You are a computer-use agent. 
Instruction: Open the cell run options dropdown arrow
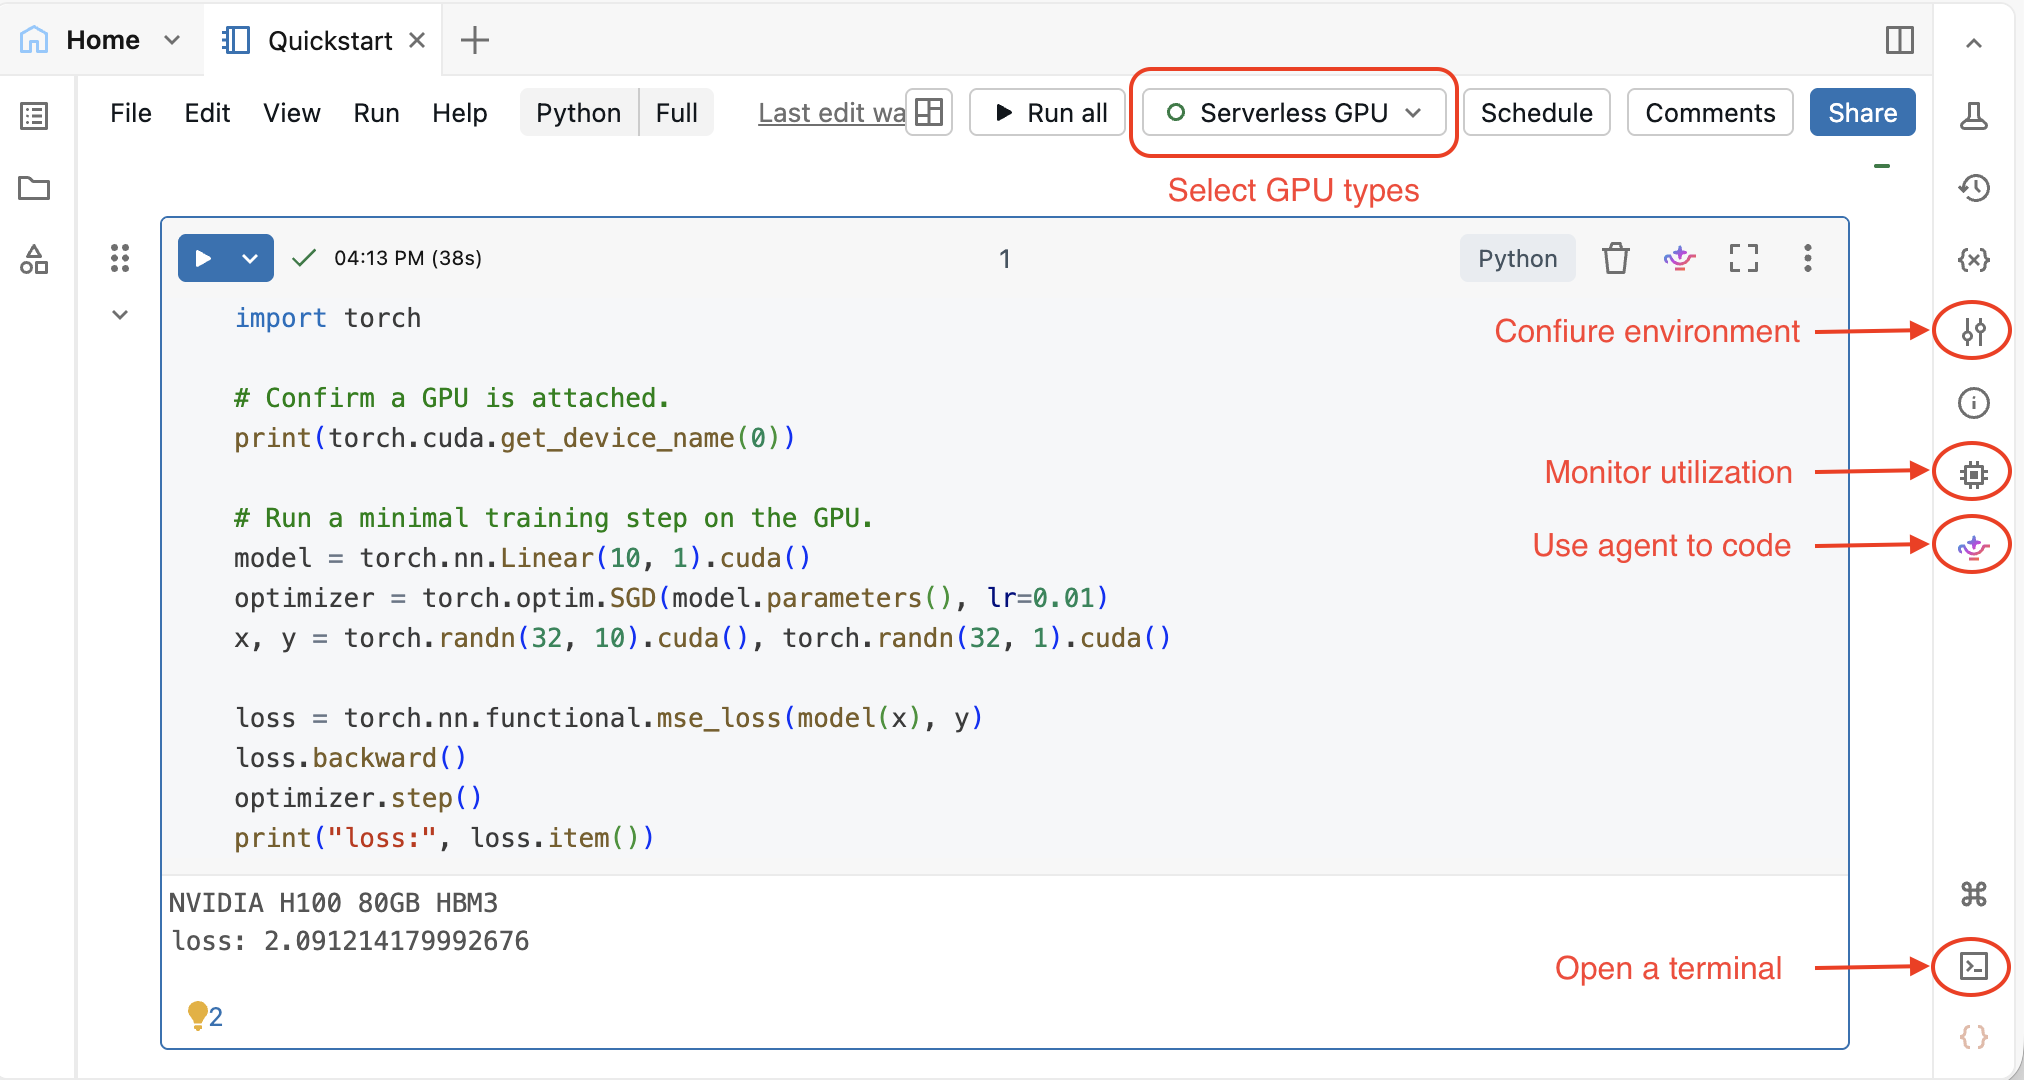[x=250, y=258]
